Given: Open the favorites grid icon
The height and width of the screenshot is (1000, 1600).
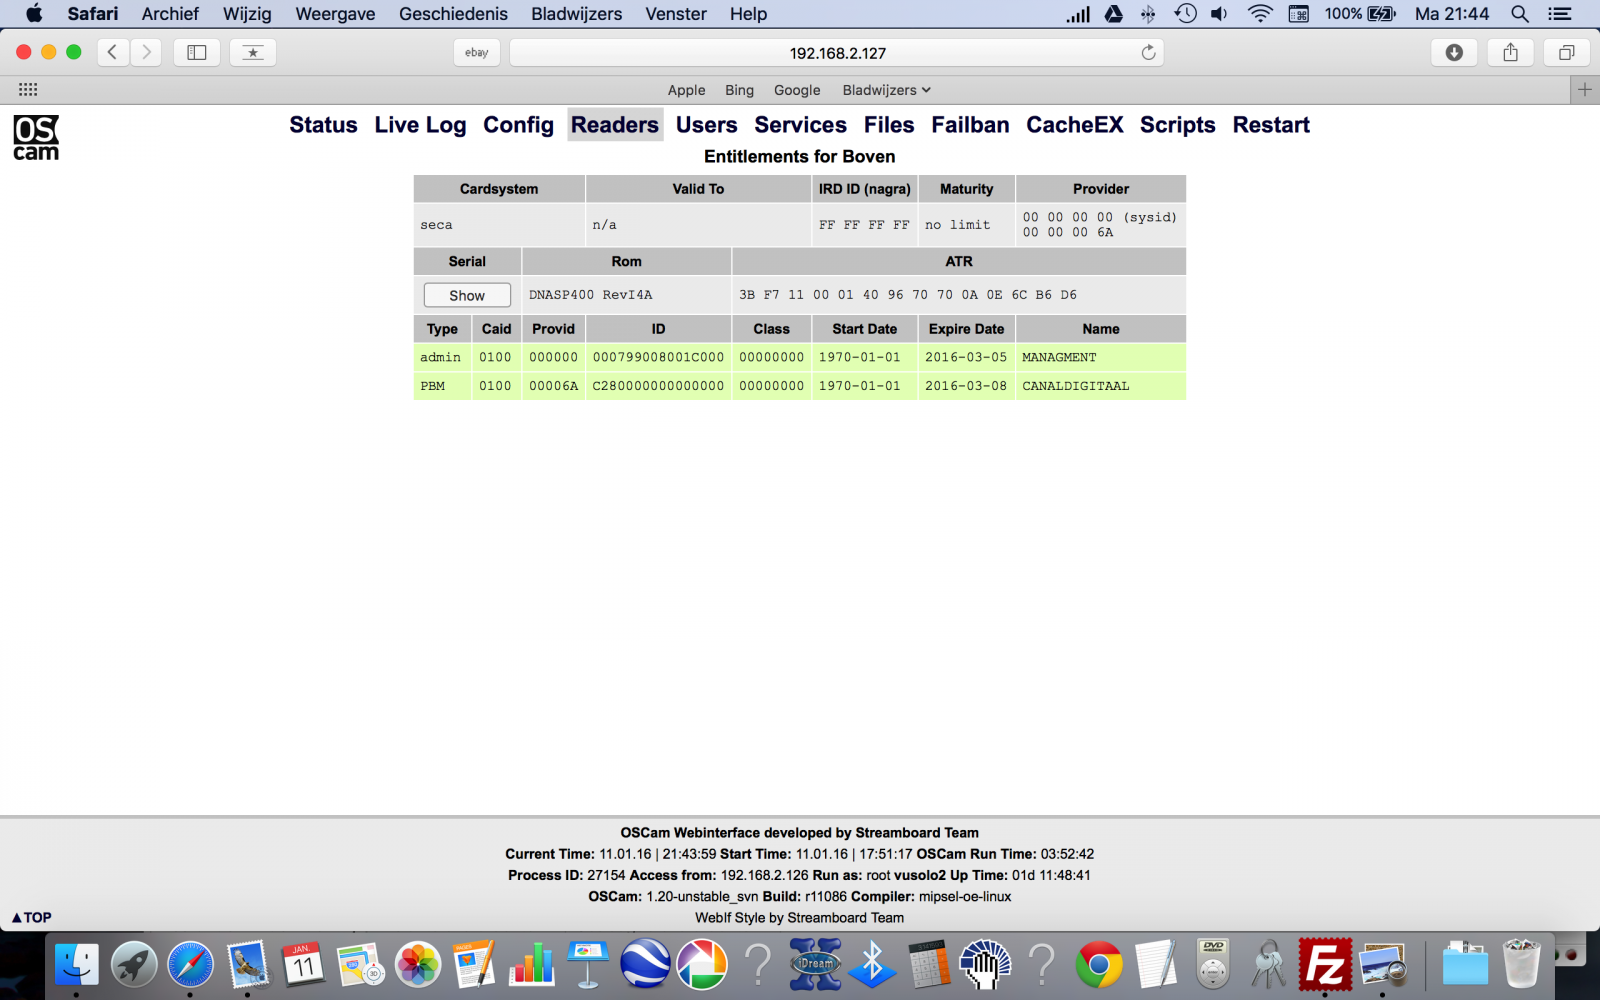Looking at the screenshot, I should tap(28, 90).
